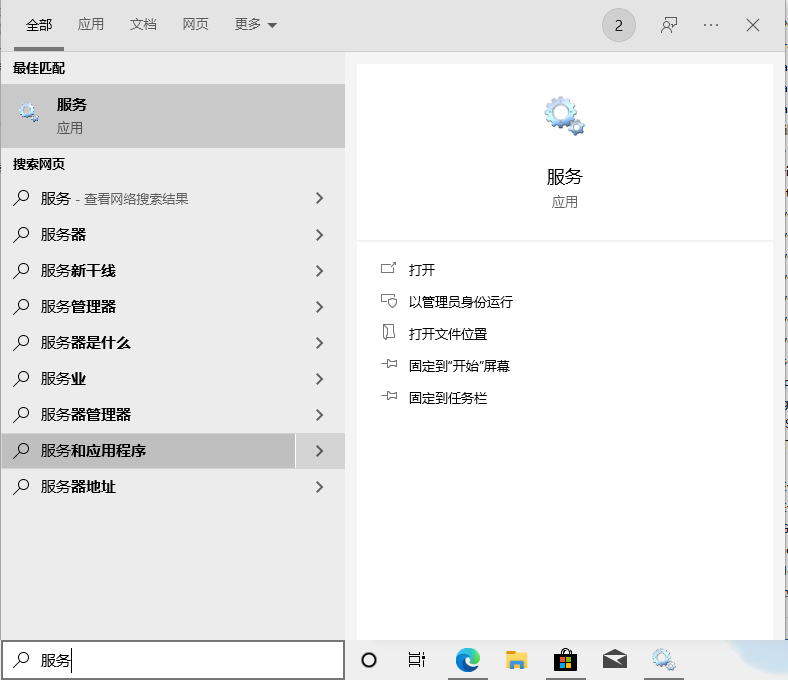Expand arrow next to 服务器地址
This screenshot has width=788, height=680.
point(320,487)
